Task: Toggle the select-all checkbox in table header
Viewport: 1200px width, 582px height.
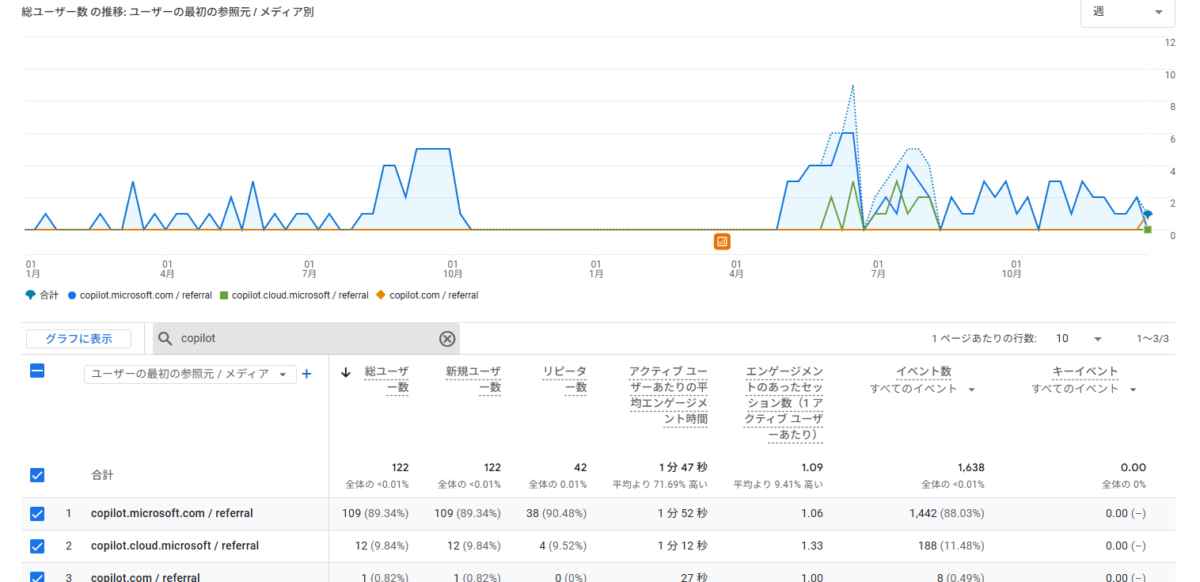Action: 37,371
